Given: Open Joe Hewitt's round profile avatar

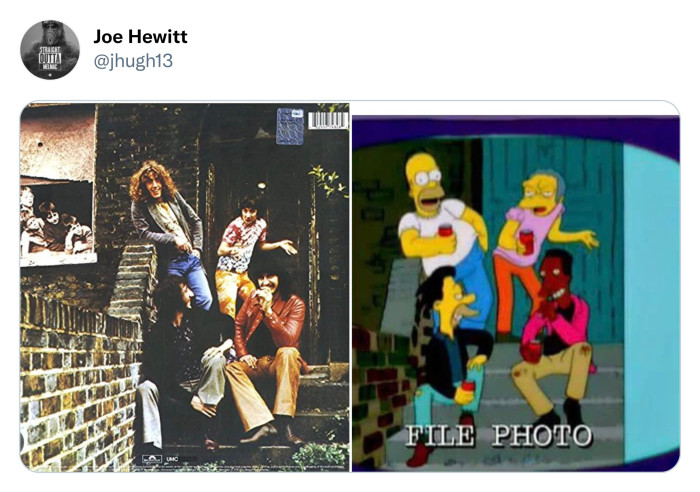Looking at the screenshot, I should (x=50, y=50).
